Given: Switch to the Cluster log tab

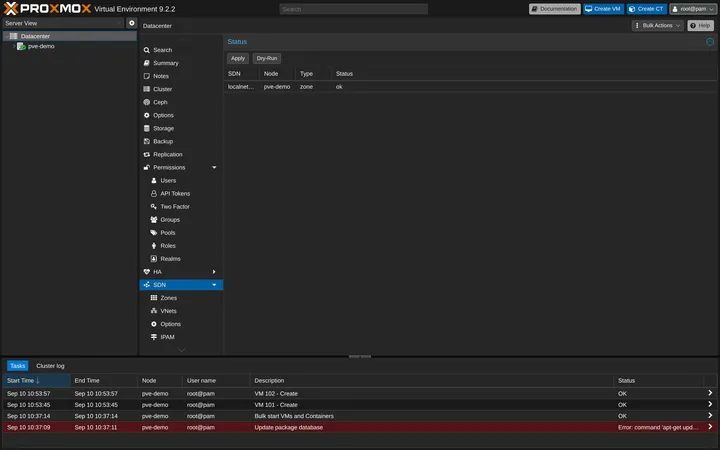Looking at the screenshot, I should coord(50,366).
